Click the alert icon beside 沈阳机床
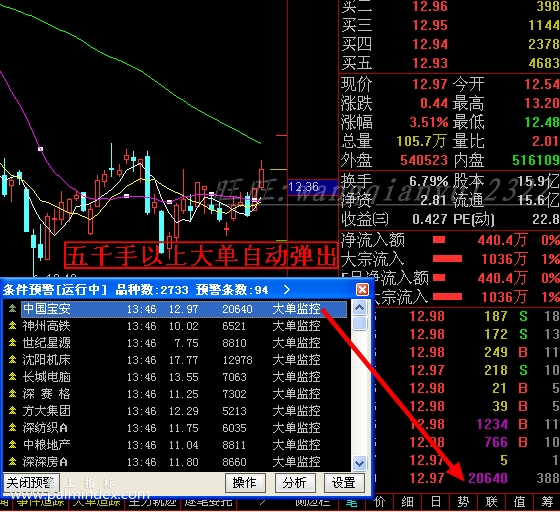Viewport: 560px width, 512px height. (12, 360)
